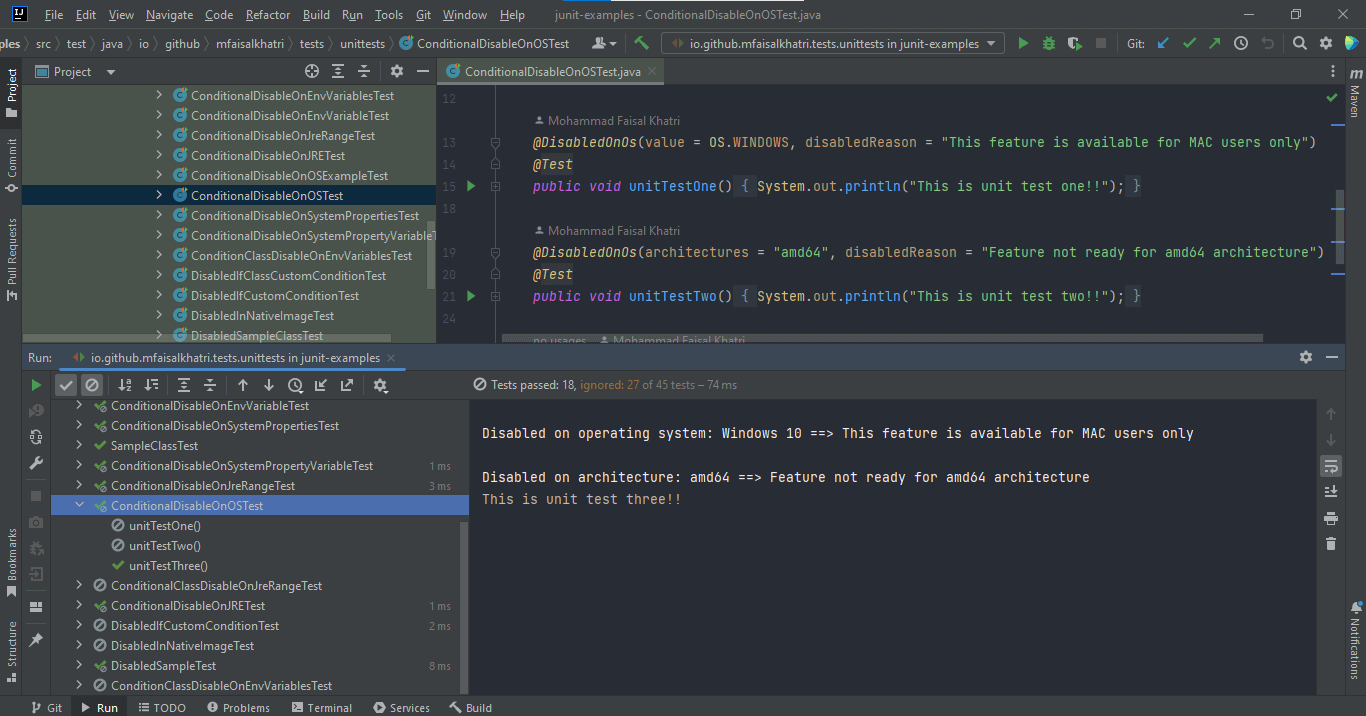Toggle alphabetical sort of test results
1366x716 pixels.
point(125,385)
